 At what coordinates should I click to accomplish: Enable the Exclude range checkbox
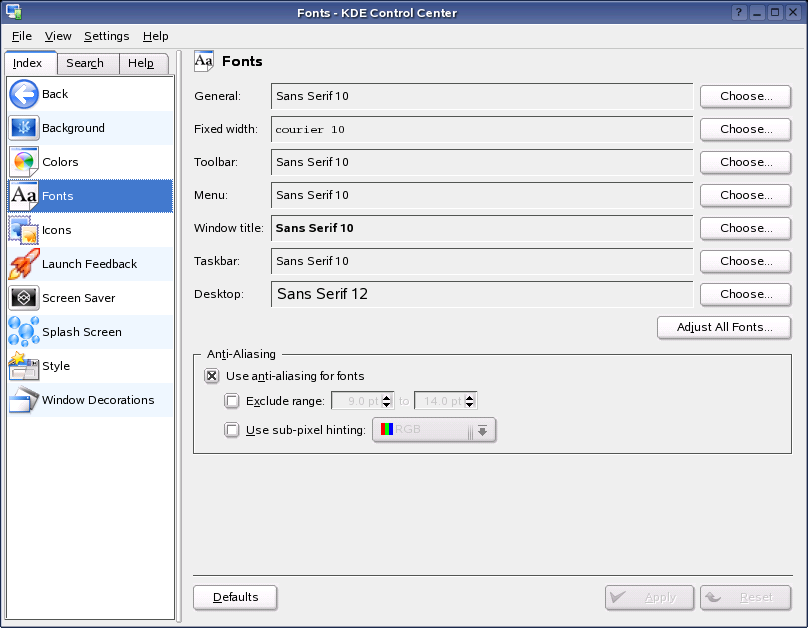[x=232, y=401]
